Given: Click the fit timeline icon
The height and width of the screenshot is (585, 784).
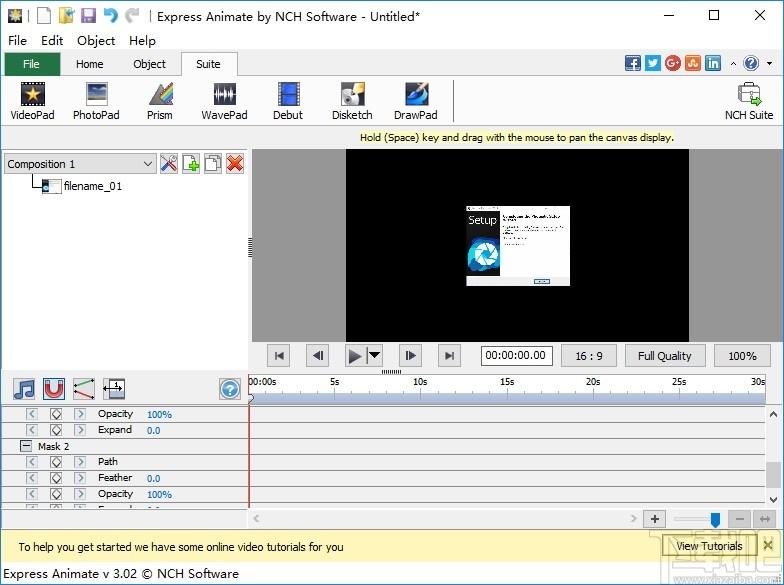Looking at the screenshot, I should tap(114, 388).
